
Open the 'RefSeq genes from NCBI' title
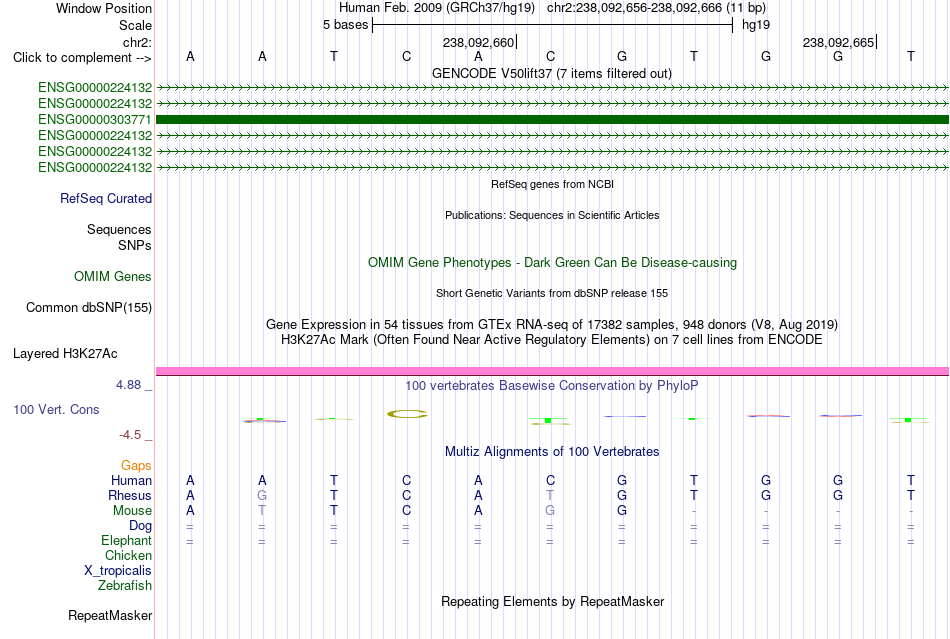pos(553,184)
